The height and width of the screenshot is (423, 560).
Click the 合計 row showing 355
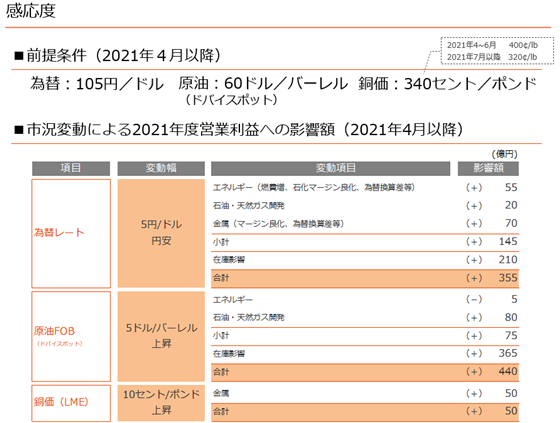click(365, 278)
